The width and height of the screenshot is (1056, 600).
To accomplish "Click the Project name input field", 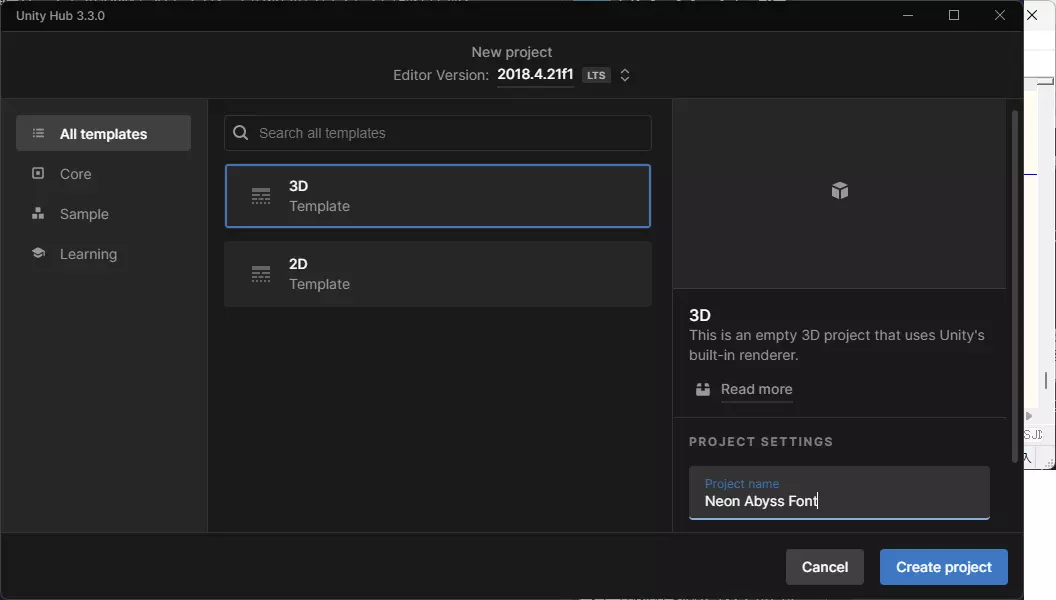I will 839,500.
